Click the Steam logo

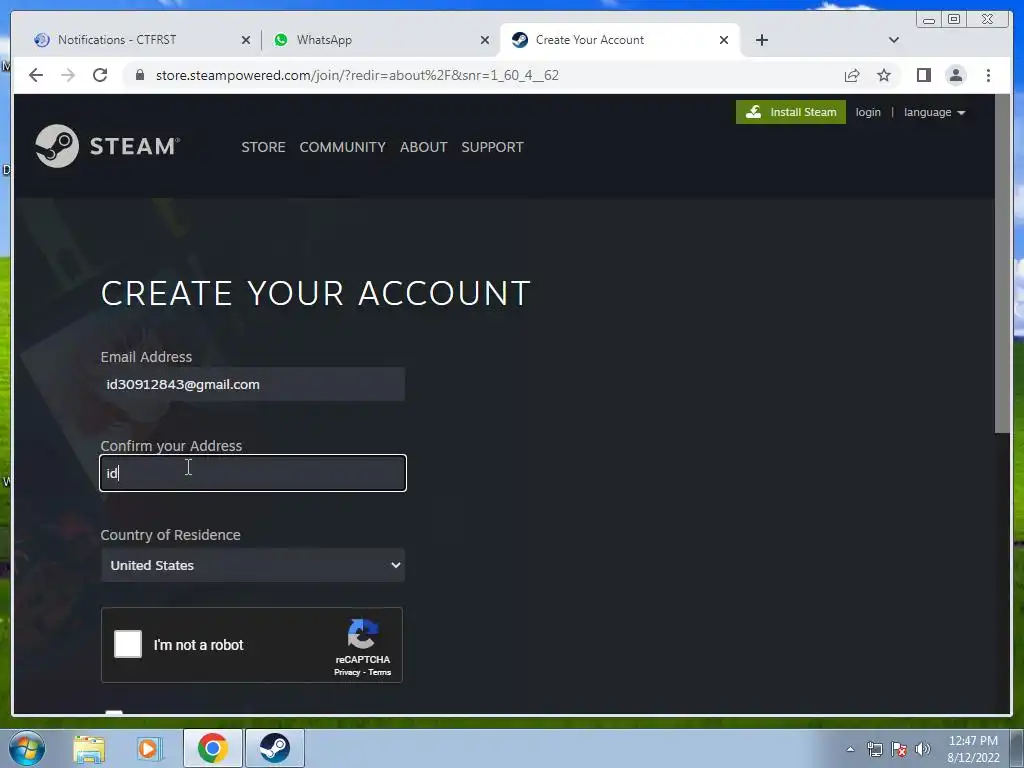point(108,146)
